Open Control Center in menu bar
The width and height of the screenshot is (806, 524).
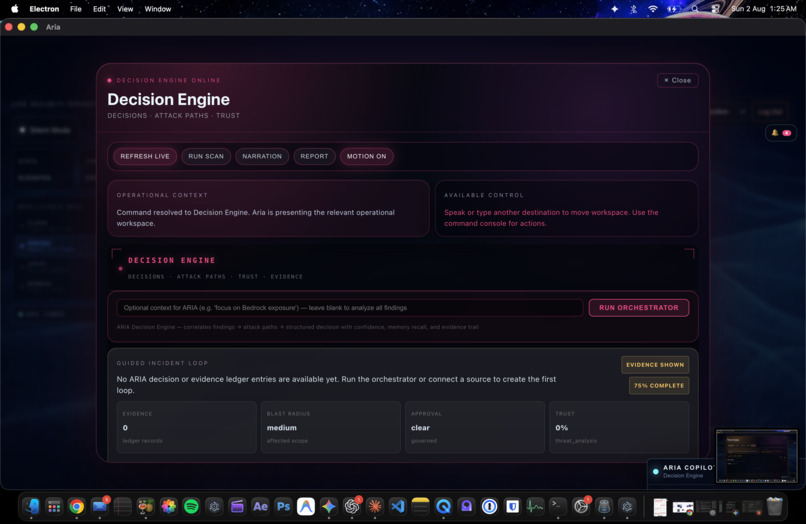click(x=715, y=9)
